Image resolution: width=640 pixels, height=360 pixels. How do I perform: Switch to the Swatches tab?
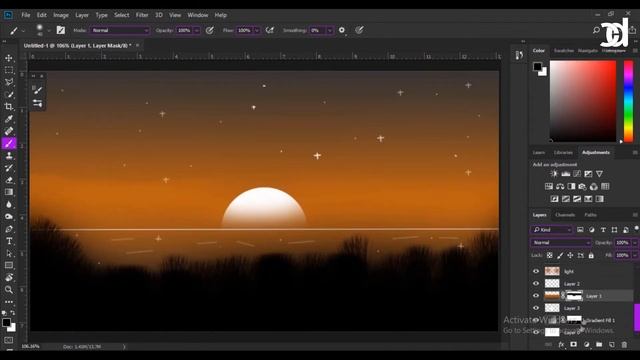(x=564, y=51)
